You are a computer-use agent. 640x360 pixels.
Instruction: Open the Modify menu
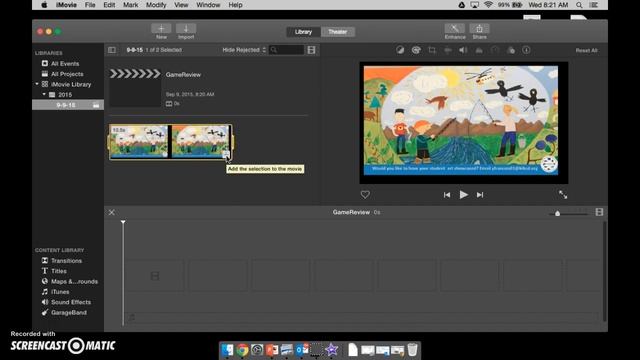(156, 5)
